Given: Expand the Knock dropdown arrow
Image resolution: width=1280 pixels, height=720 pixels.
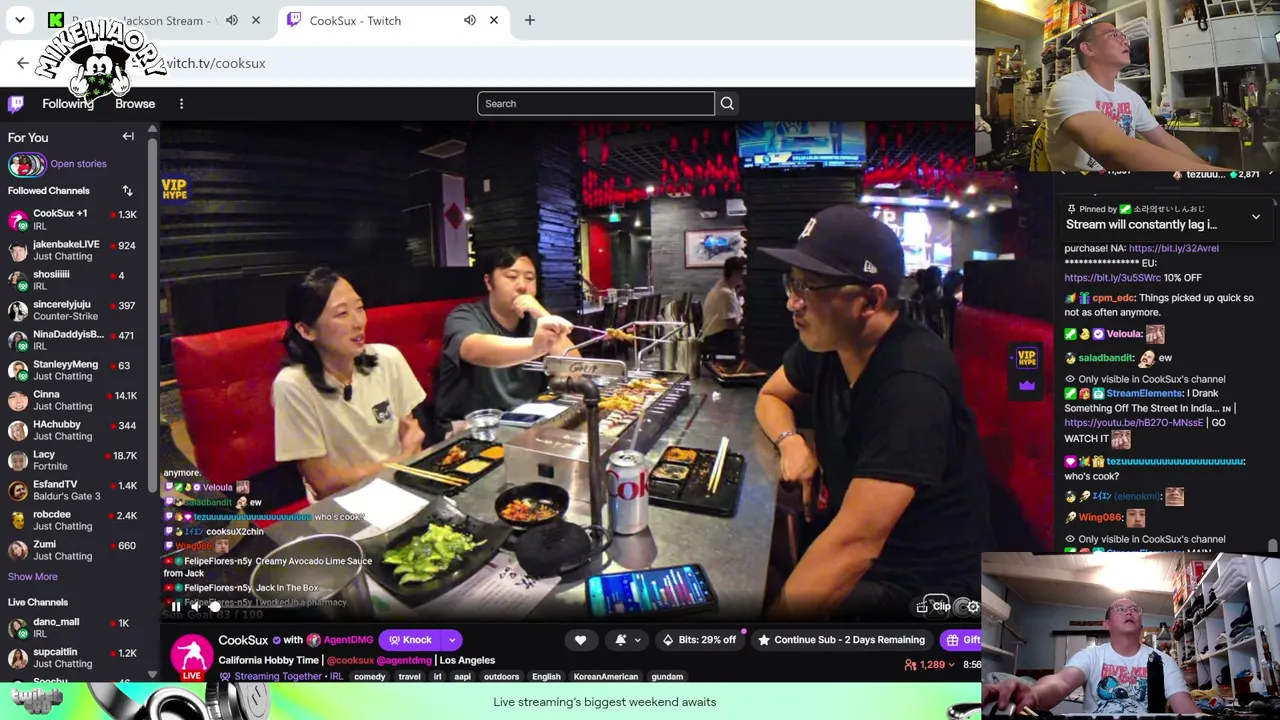Looking at the screenshot, I should click(452, 640).
